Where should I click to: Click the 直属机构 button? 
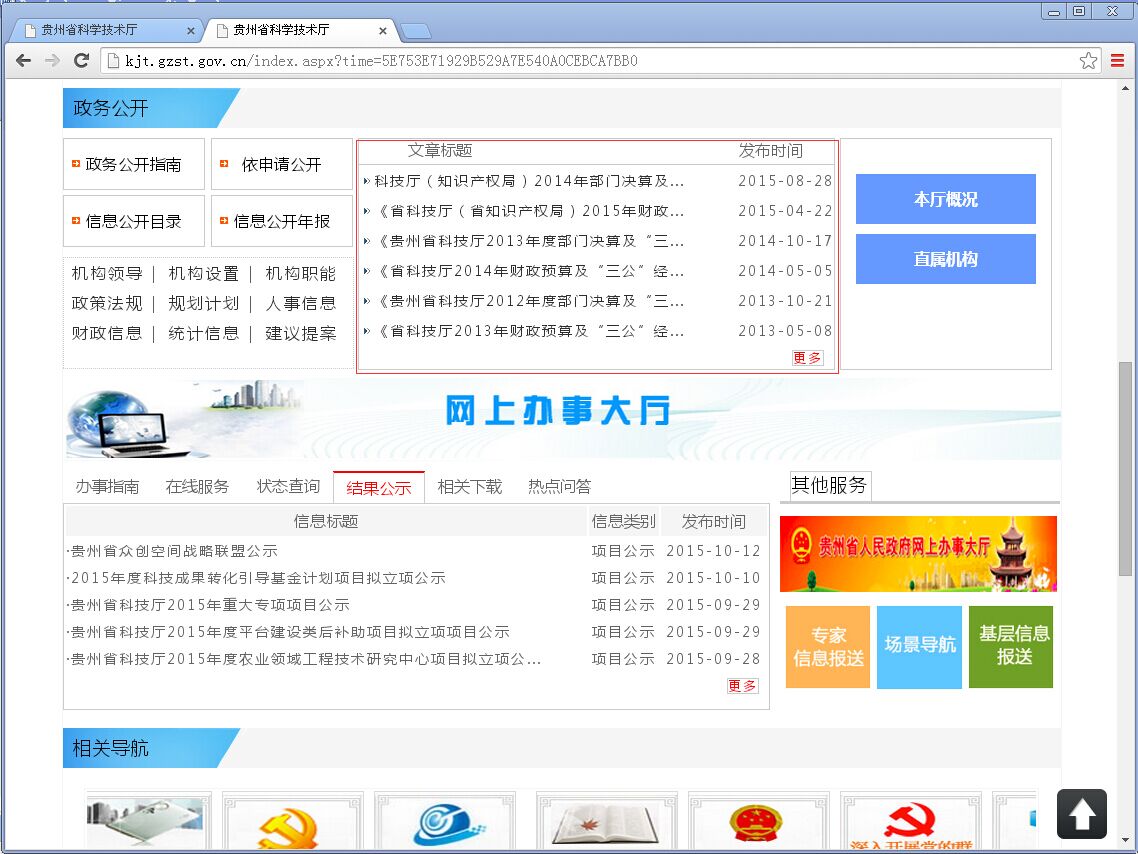pos(945,259)
